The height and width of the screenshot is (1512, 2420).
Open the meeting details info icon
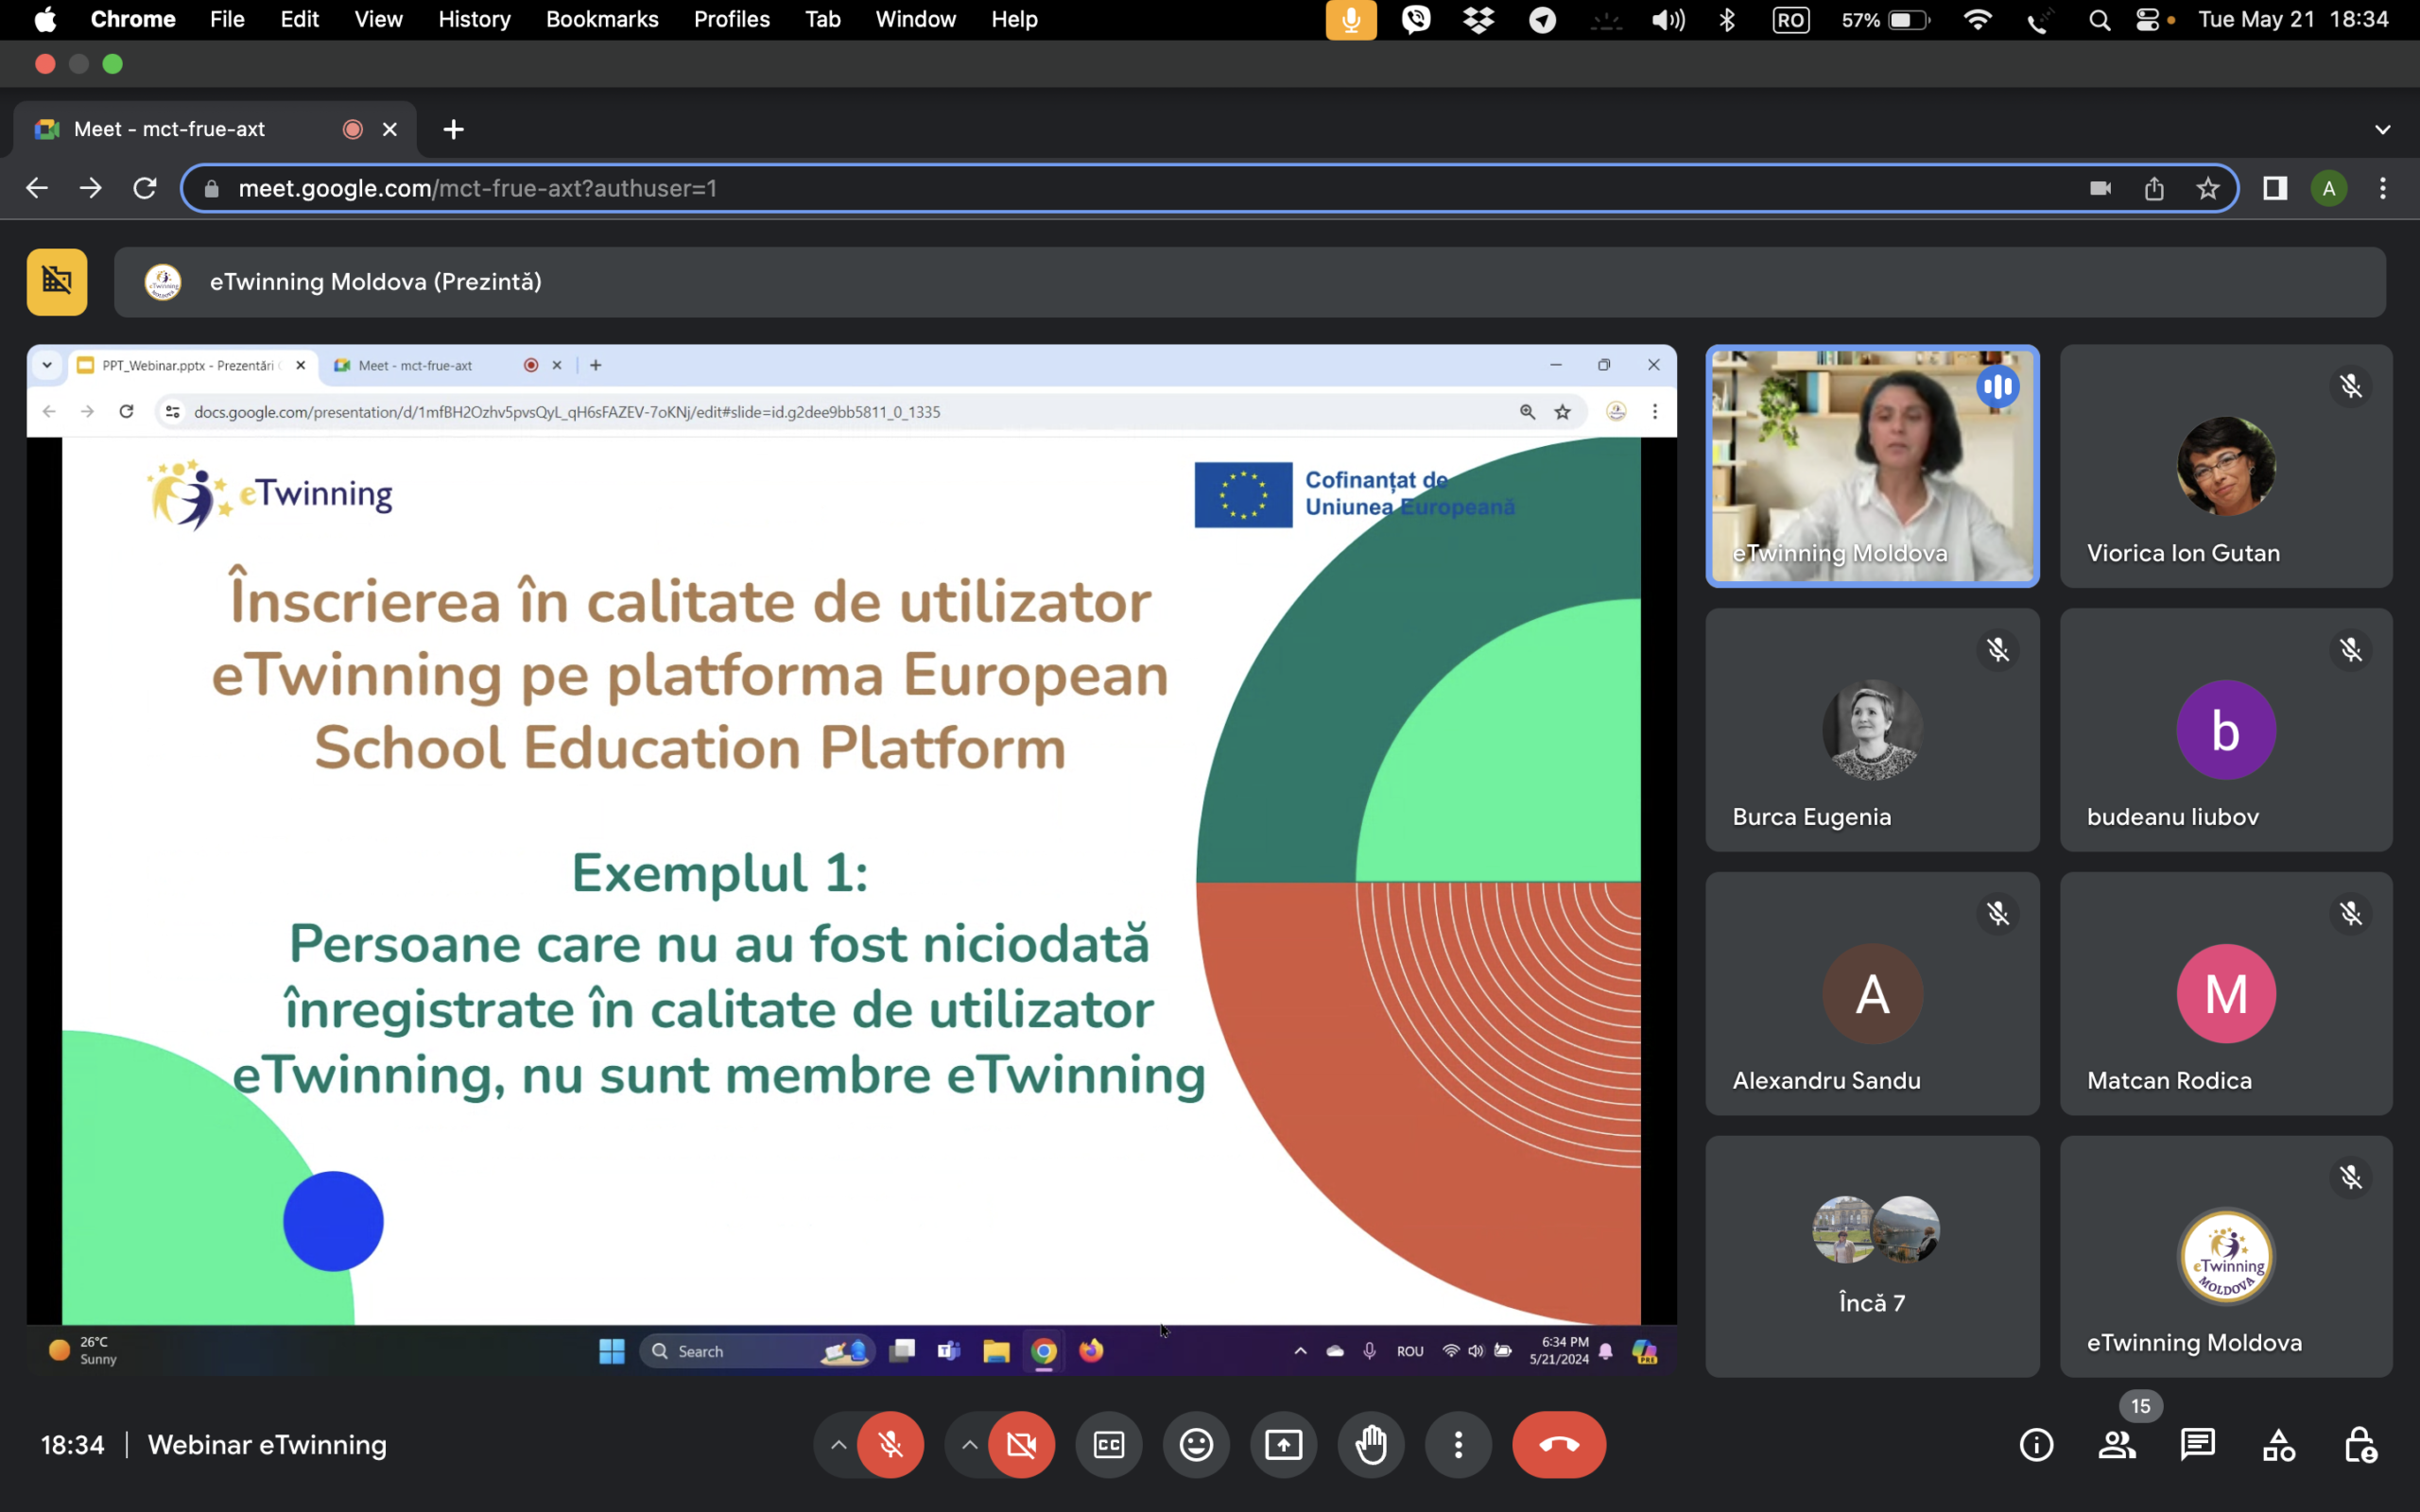click(2036, 1445)
